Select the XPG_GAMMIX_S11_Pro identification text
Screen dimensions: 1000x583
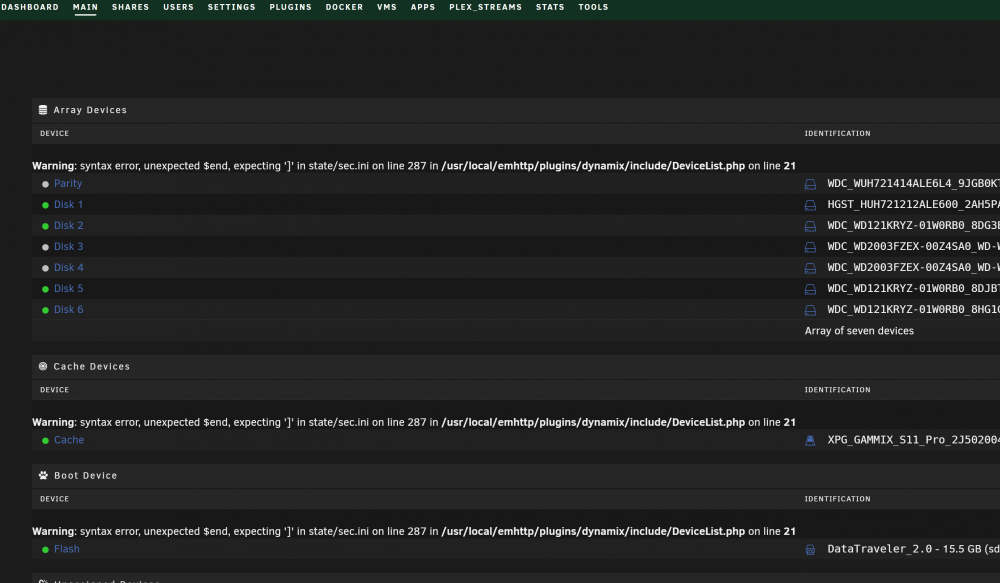[913, 439]
